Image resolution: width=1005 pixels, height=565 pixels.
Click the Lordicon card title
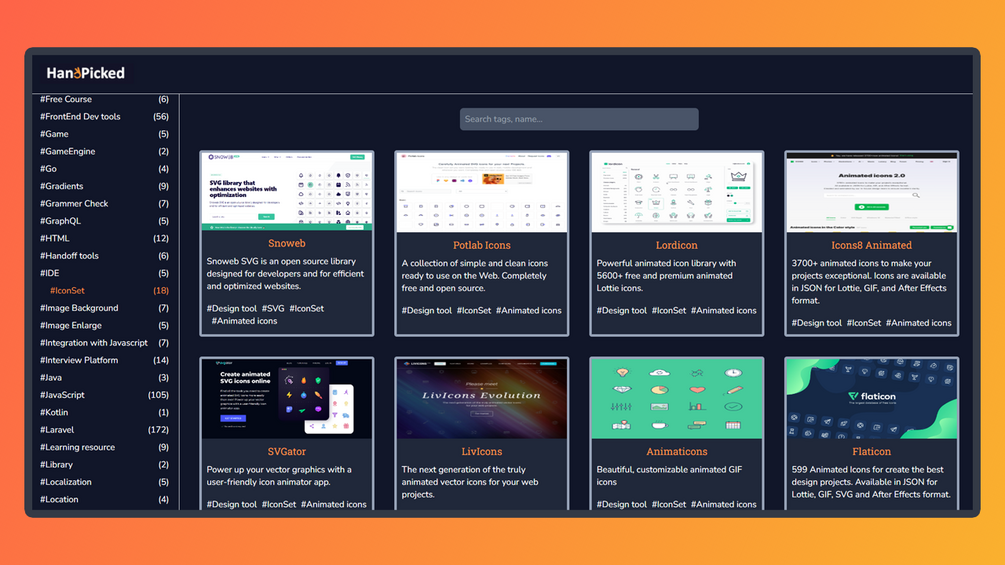(x=676, y=245)
